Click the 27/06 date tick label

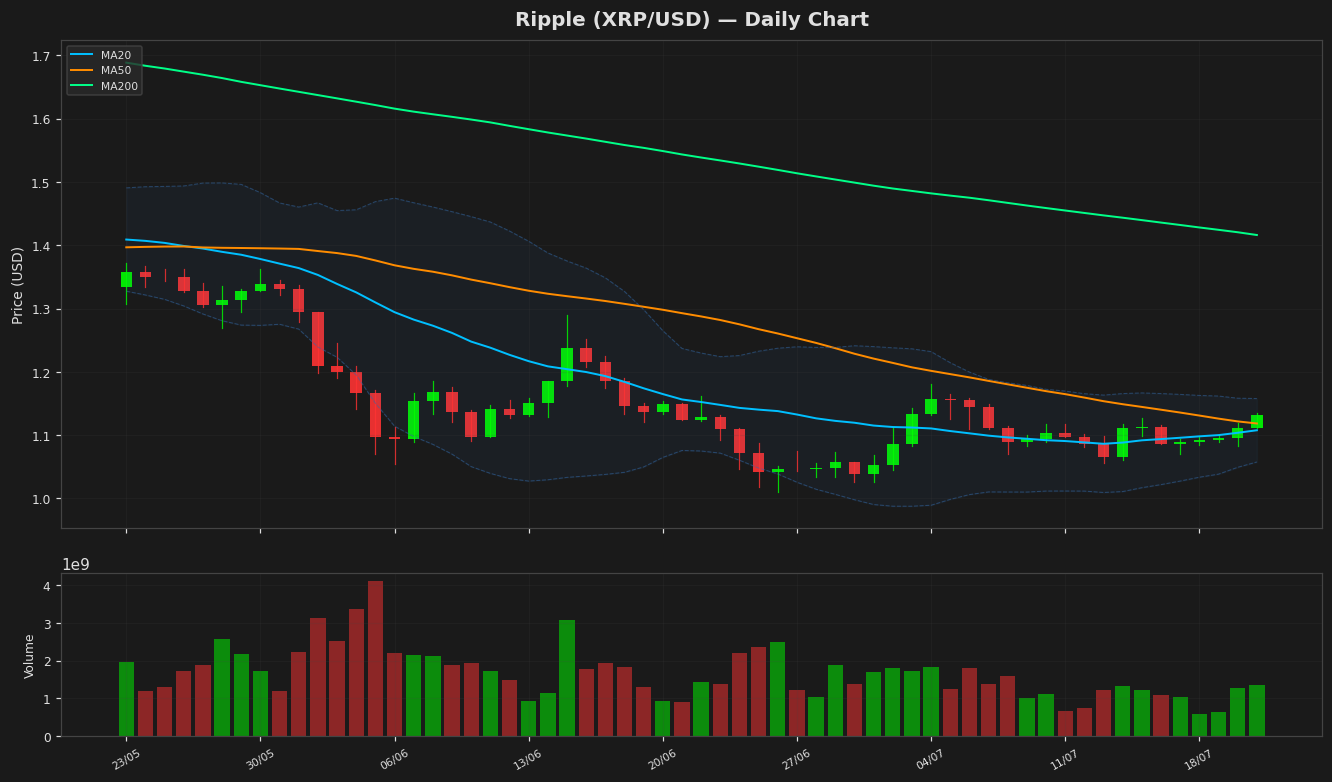[796, 761]
